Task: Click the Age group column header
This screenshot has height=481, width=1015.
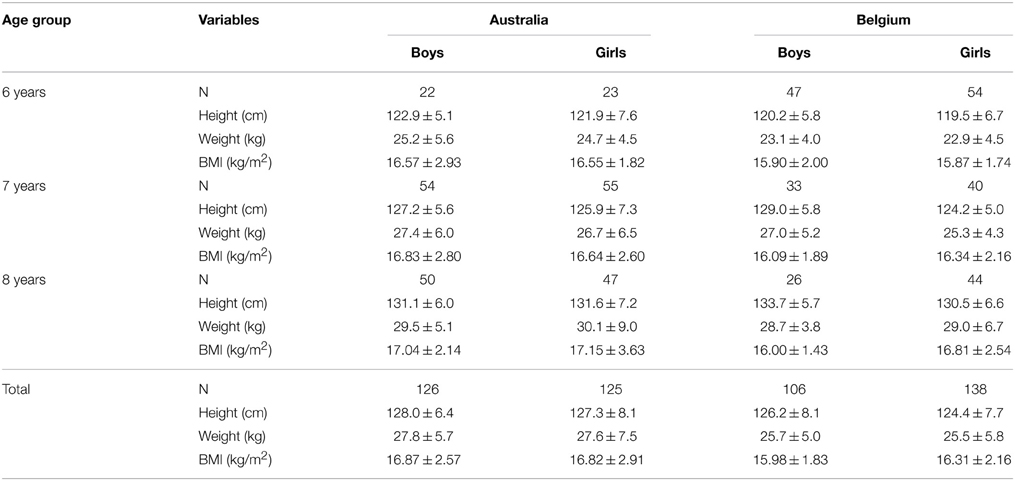Action: (36, 20)
